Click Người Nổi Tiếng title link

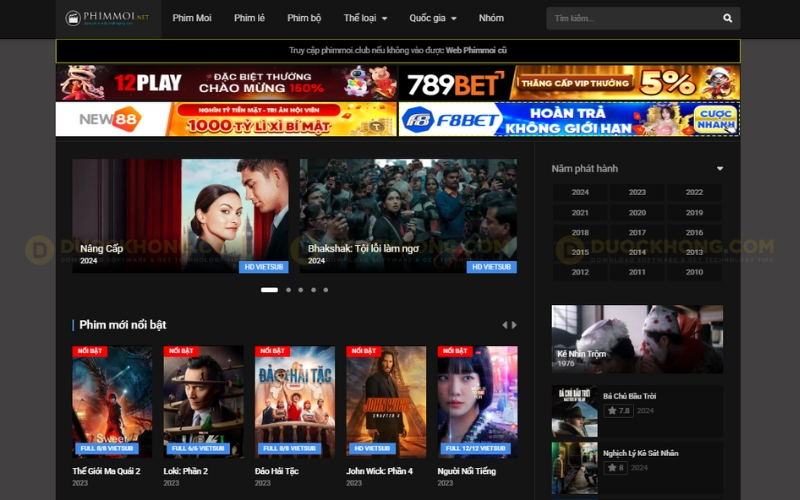pos(467,471)
